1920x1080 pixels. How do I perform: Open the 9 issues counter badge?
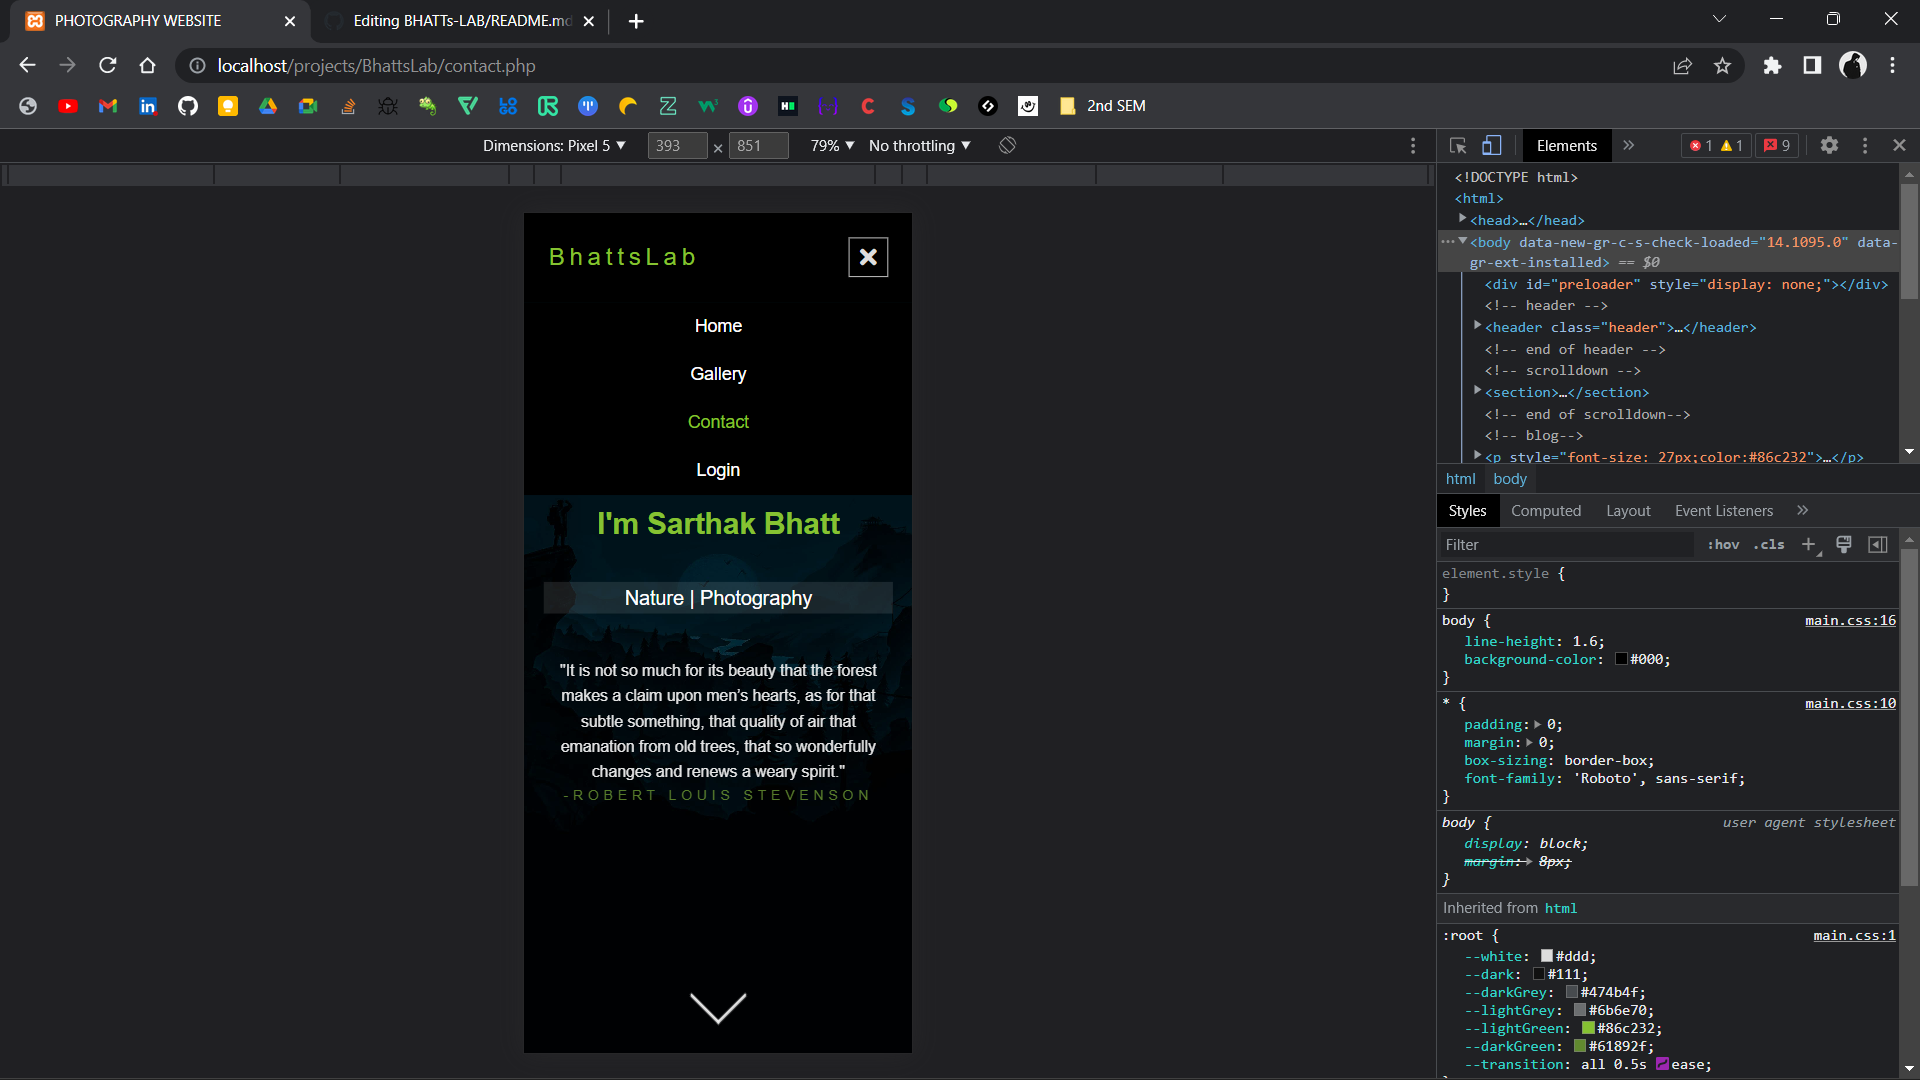point(1777,146)
